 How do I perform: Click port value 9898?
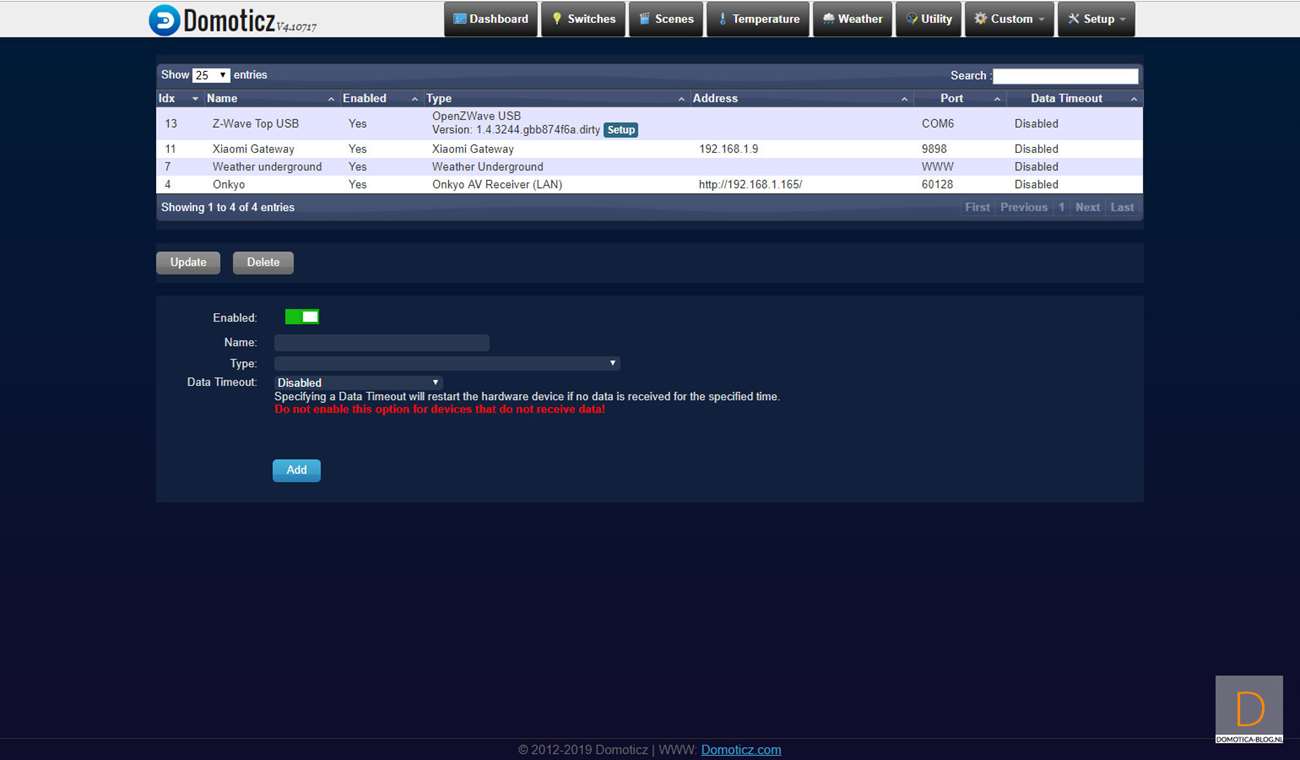click(935, 149)
